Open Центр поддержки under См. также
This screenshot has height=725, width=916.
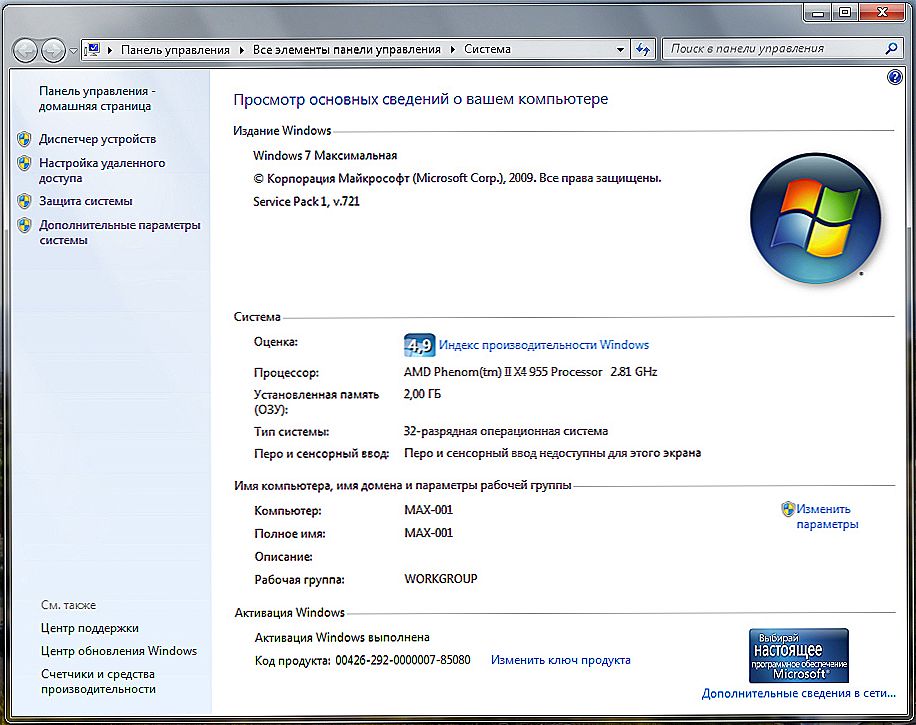tap(89, 628)
